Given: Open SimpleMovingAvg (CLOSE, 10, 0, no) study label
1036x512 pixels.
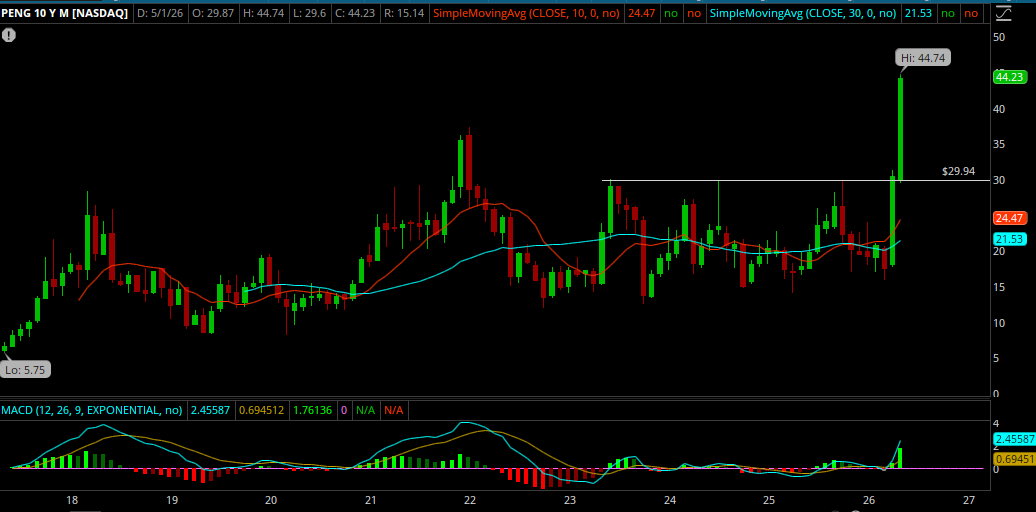Looking at the screenshot, I should pos(526,13).
